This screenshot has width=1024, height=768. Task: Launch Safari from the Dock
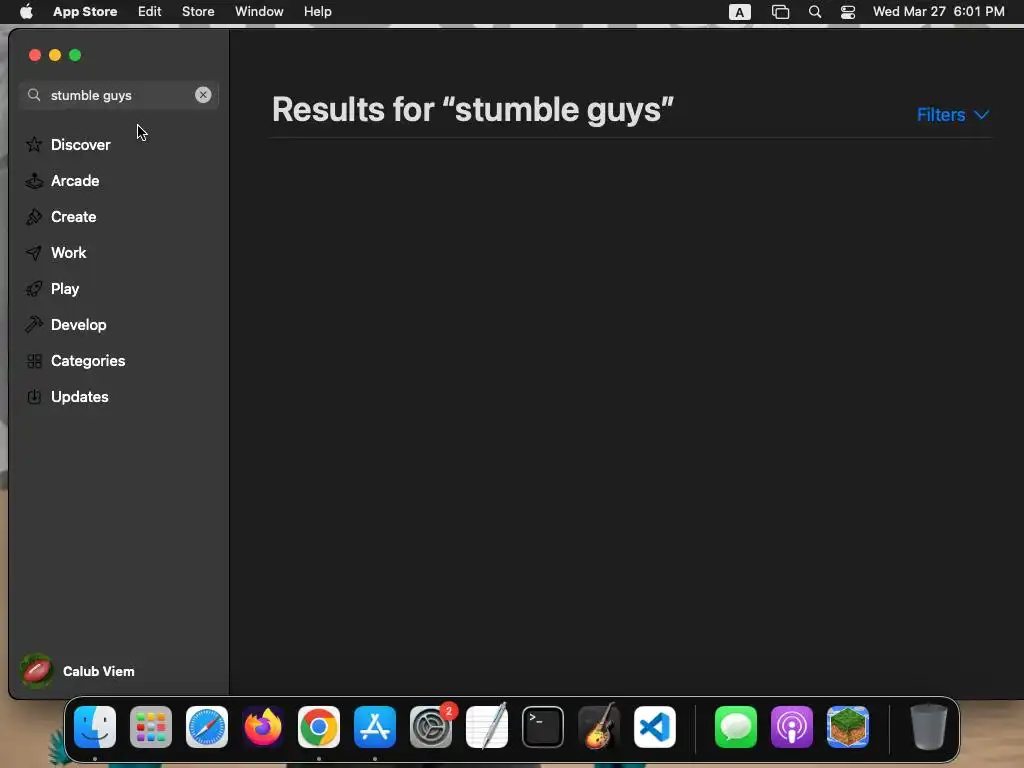click(x=207, y=727)
